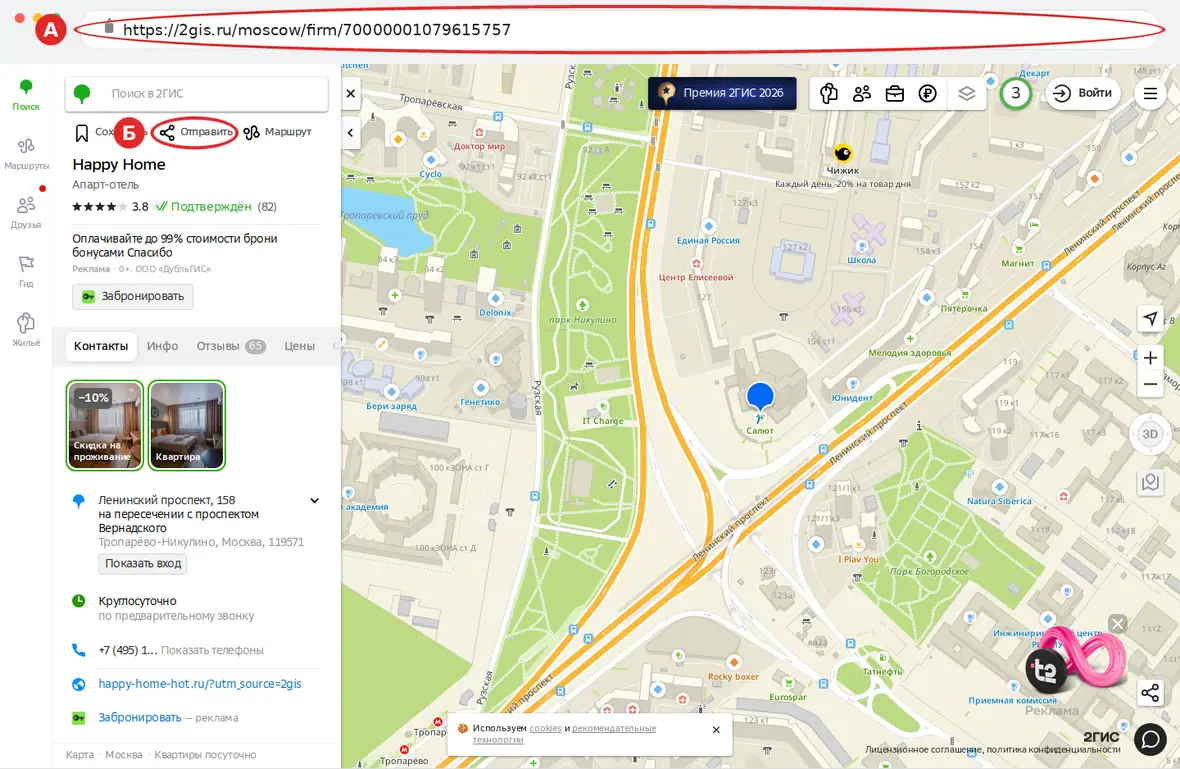Click the bookmark save icon
Screen dimensions: 1180x769
tap(81, 133)
